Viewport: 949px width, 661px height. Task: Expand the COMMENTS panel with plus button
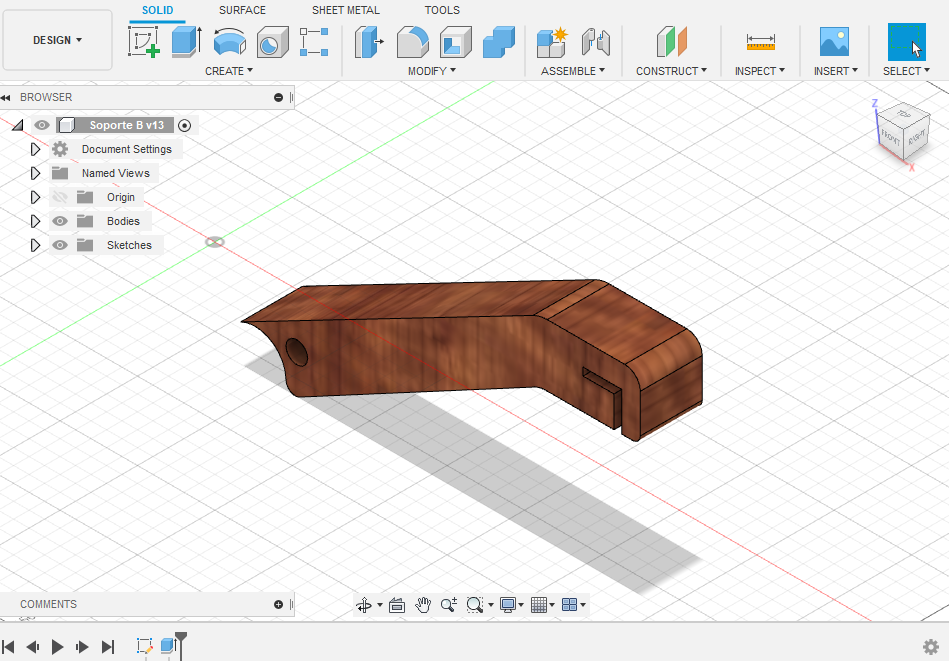click(278, 604)
